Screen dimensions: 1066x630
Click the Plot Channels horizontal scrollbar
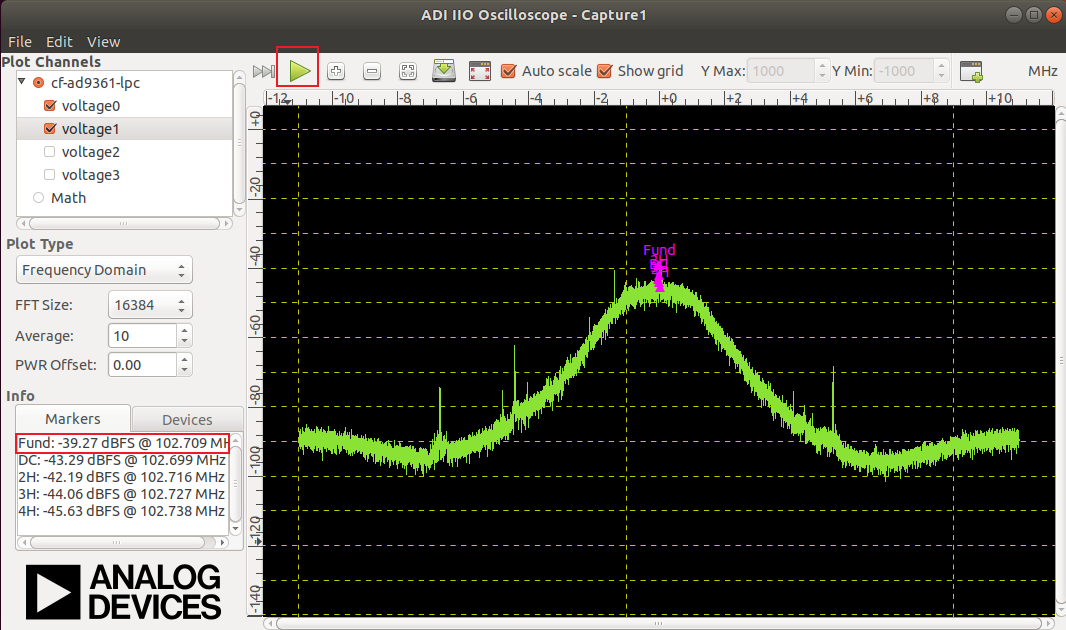123,223
